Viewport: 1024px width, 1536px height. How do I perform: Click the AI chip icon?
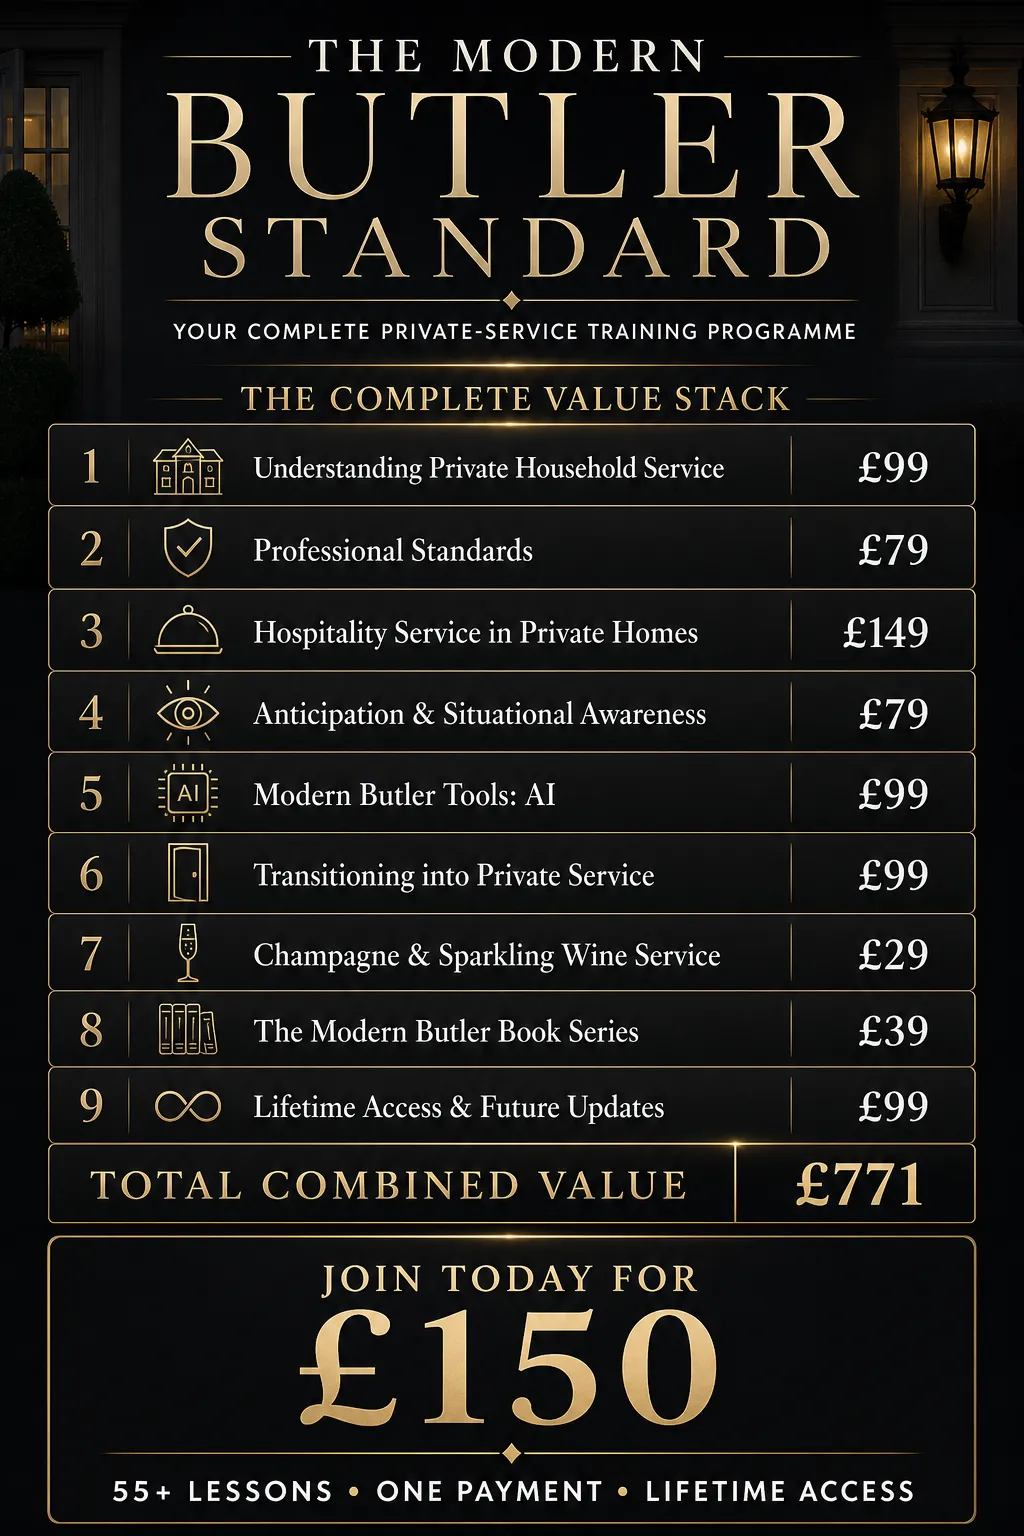click(x=188, y=794)
